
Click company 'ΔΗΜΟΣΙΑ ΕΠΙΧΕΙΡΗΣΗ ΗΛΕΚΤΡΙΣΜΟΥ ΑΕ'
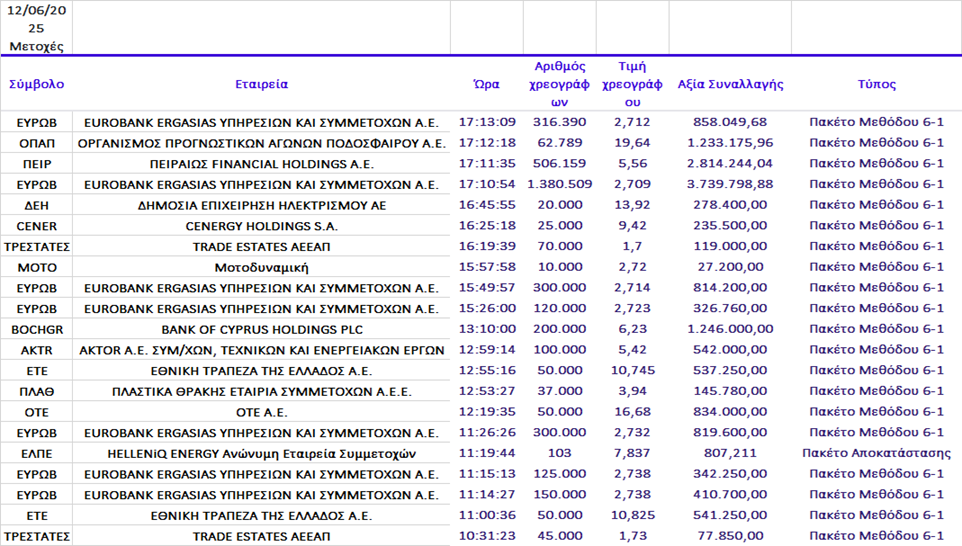261,205
